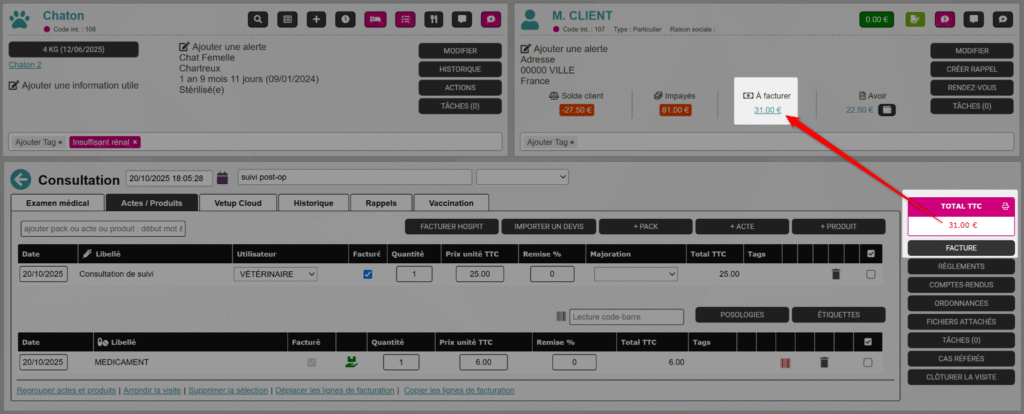1024x414 pixels.
Task: Open the VÉTÉRINAIRE user dropdown
Action: point(275,274)
